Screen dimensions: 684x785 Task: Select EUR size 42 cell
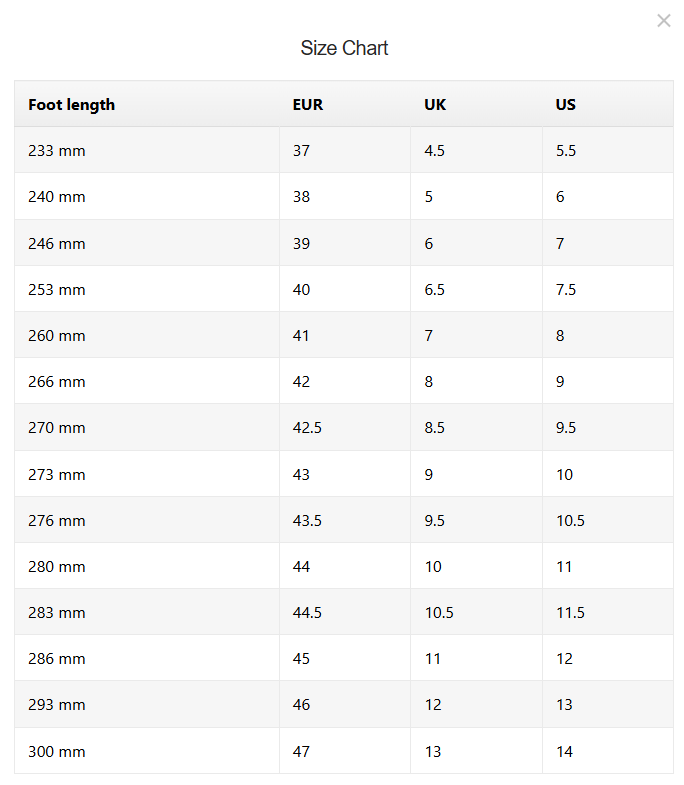[302, 382]
